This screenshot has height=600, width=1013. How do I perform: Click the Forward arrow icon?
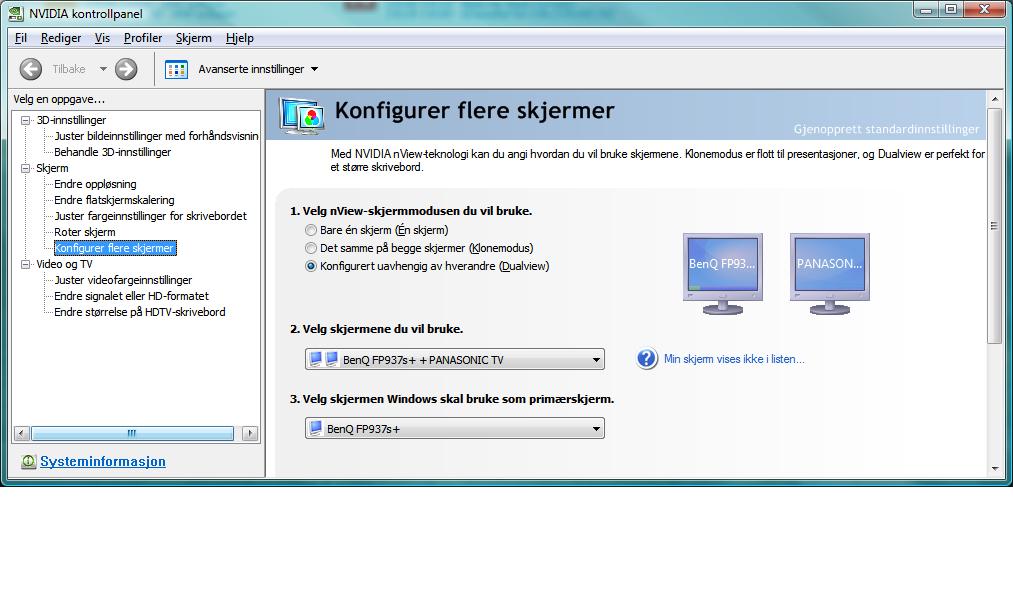coord(126,69)
